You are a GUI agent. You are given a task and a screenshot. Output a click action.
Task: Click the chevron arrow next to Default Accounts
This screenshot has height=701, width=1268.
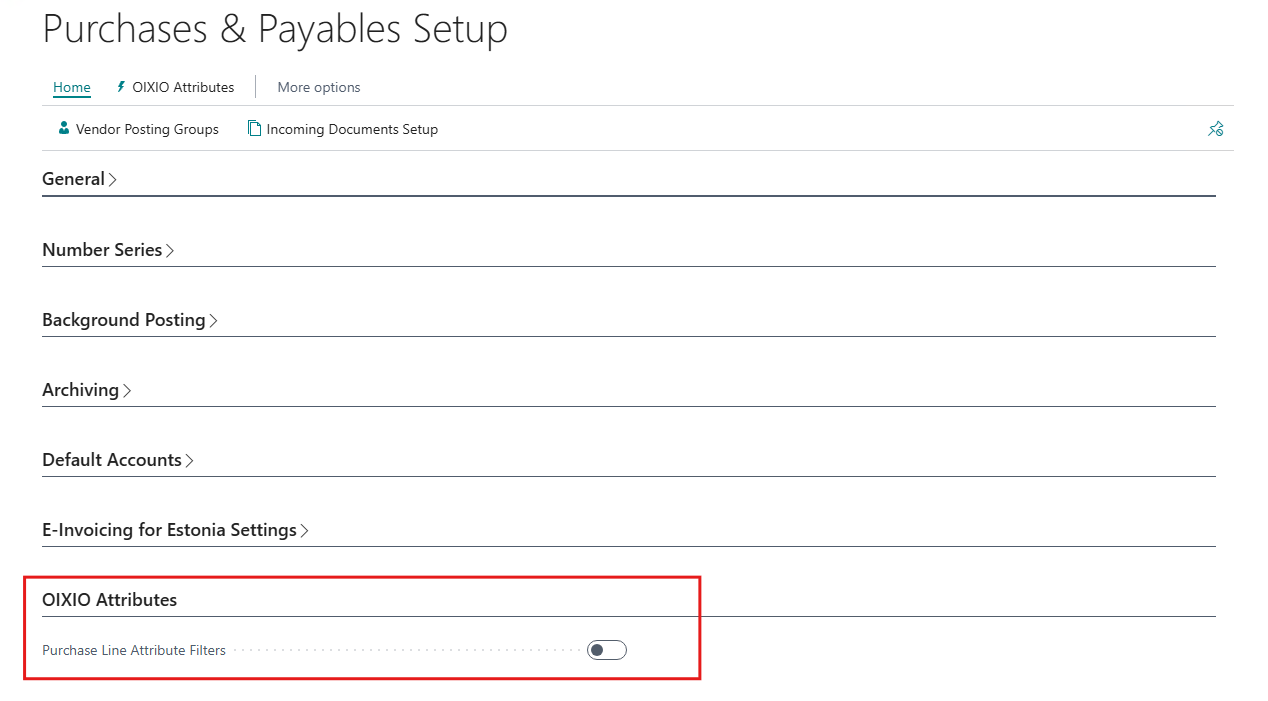(x=190, y=461)
